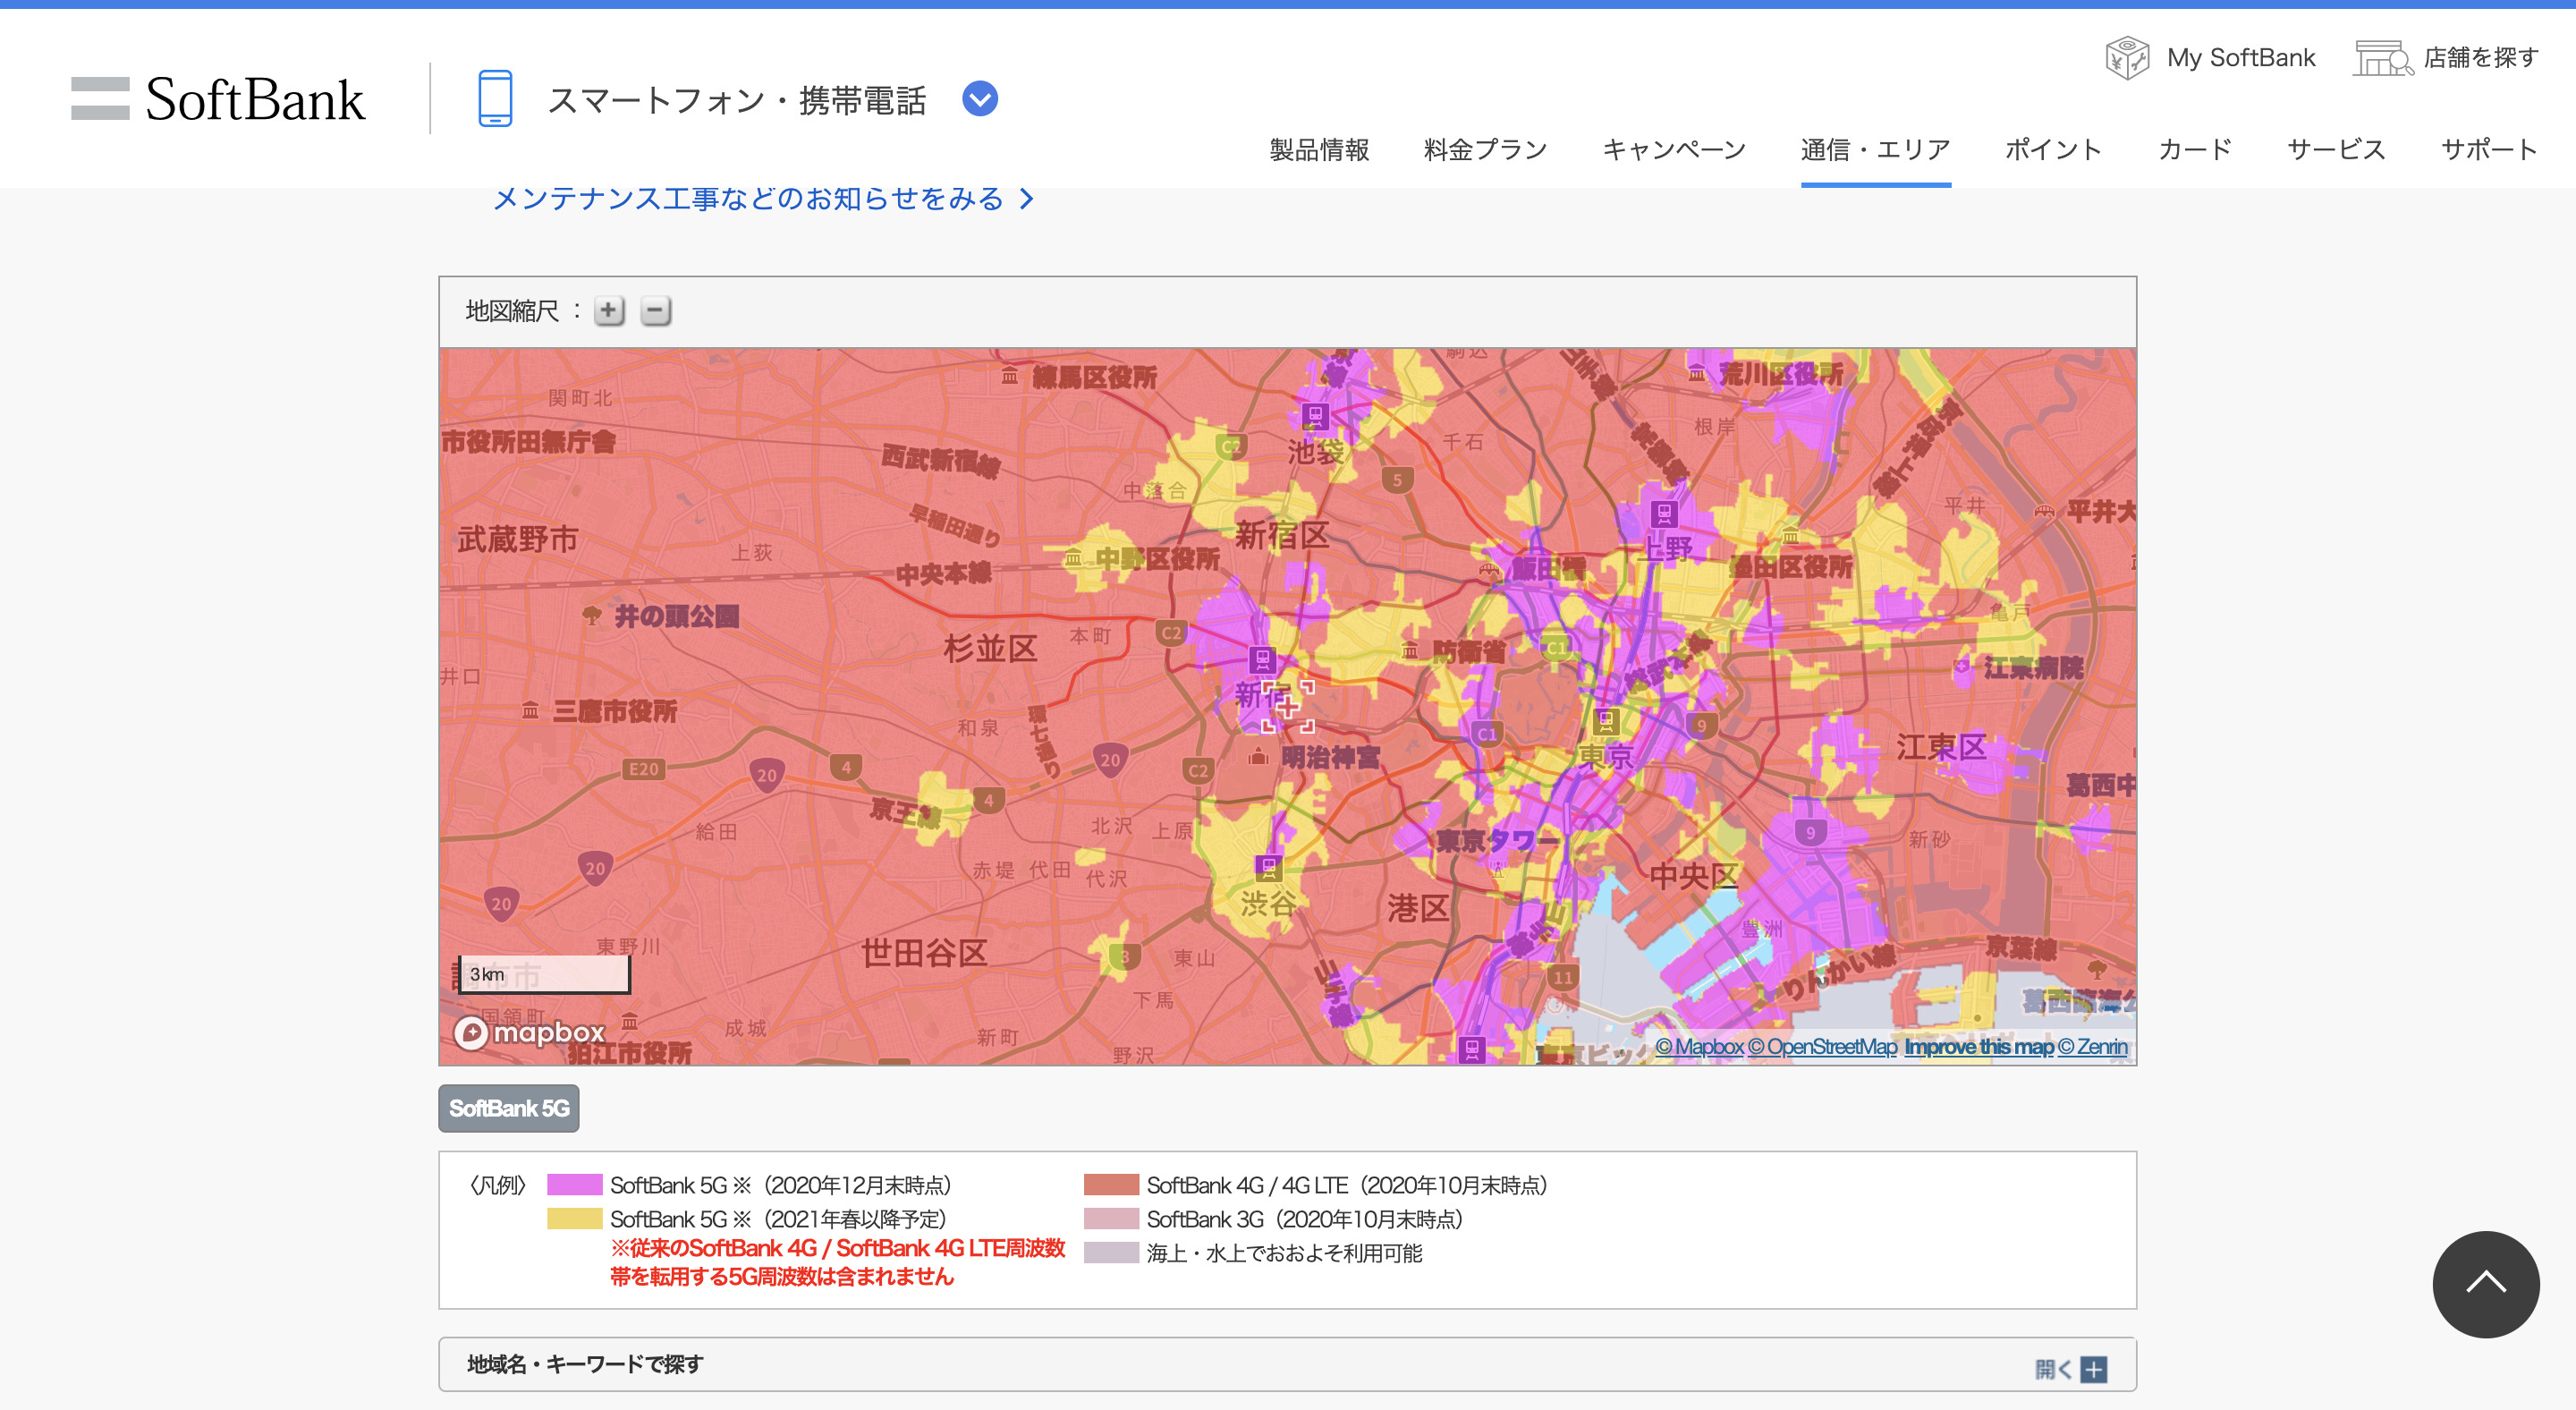The width and height of the screenshot is (2576, 1410).
Task: Click 港区 label on map
Action: [x=1418, y=908]
